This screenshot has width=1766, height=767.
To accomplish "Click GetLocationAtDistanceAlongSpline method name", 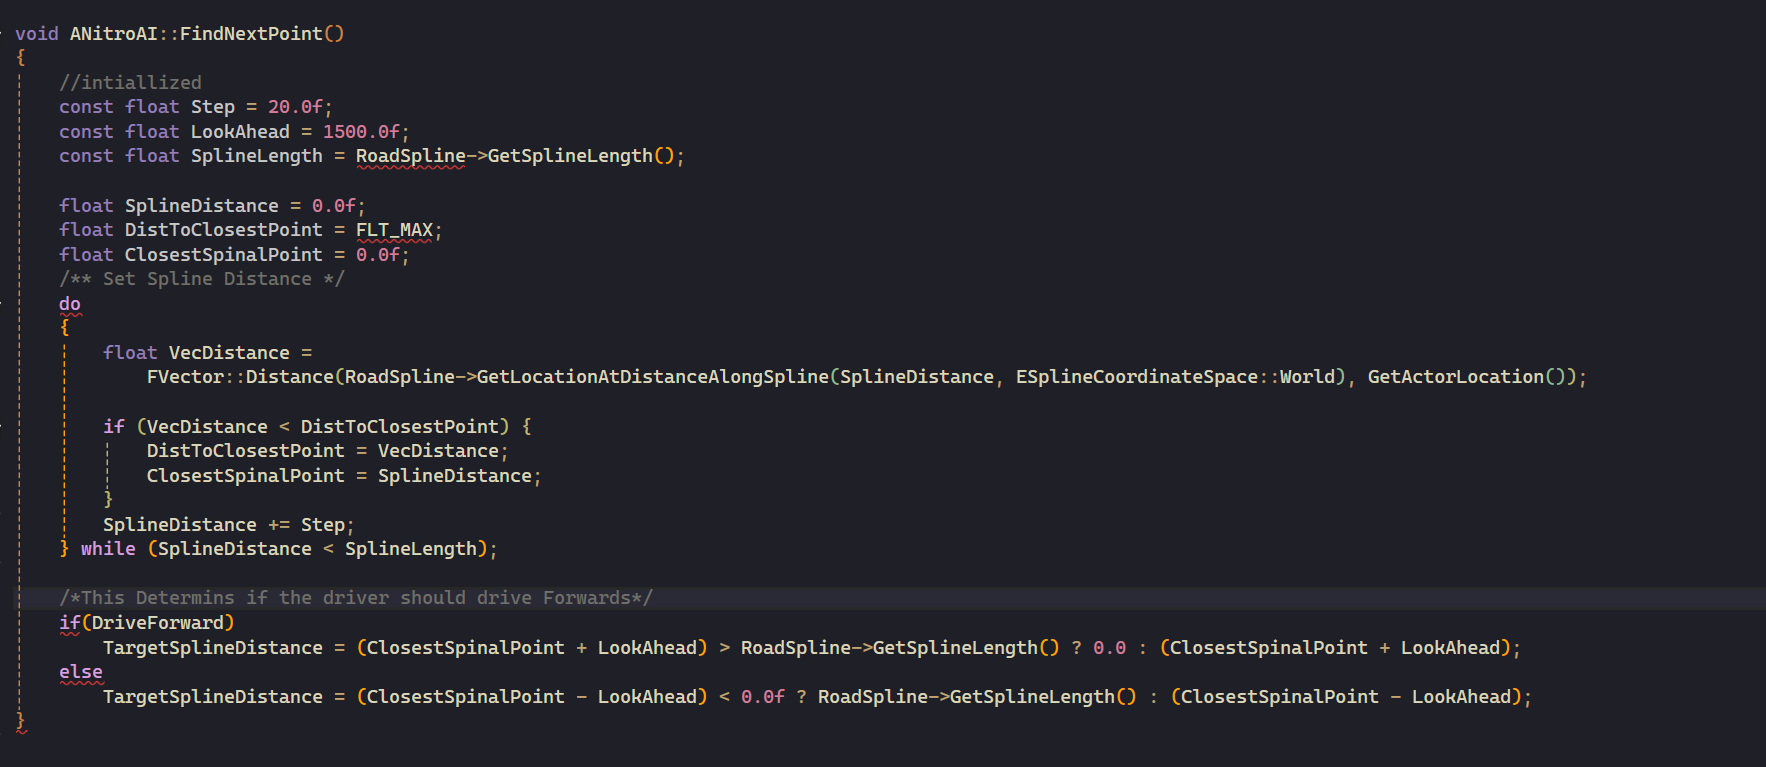I will coord(653,377).
